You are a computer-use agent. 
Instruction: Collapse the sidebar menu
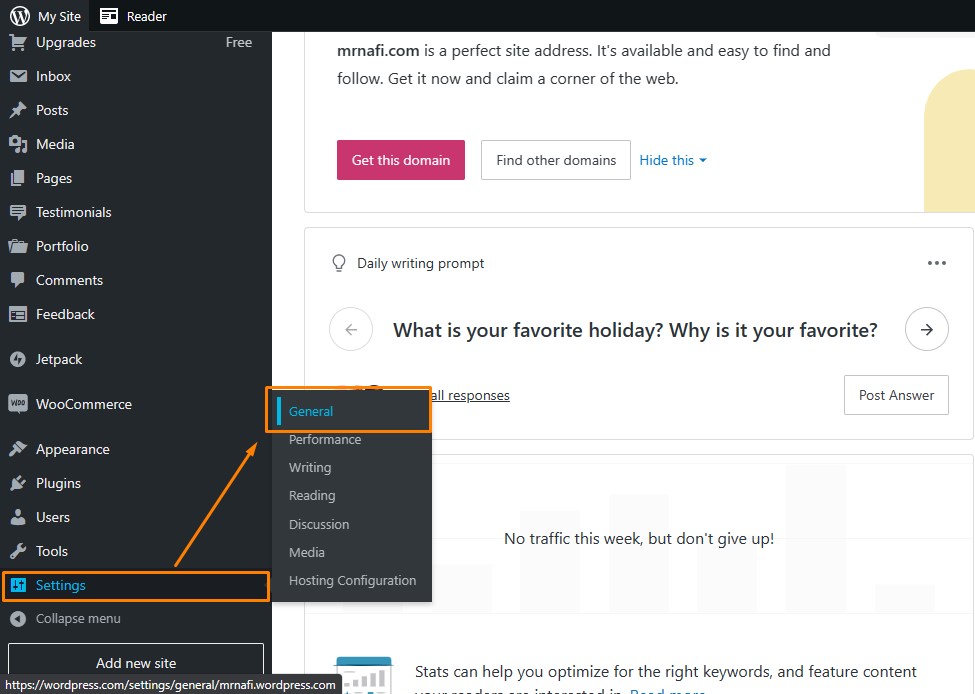click(x=65, y=619)
